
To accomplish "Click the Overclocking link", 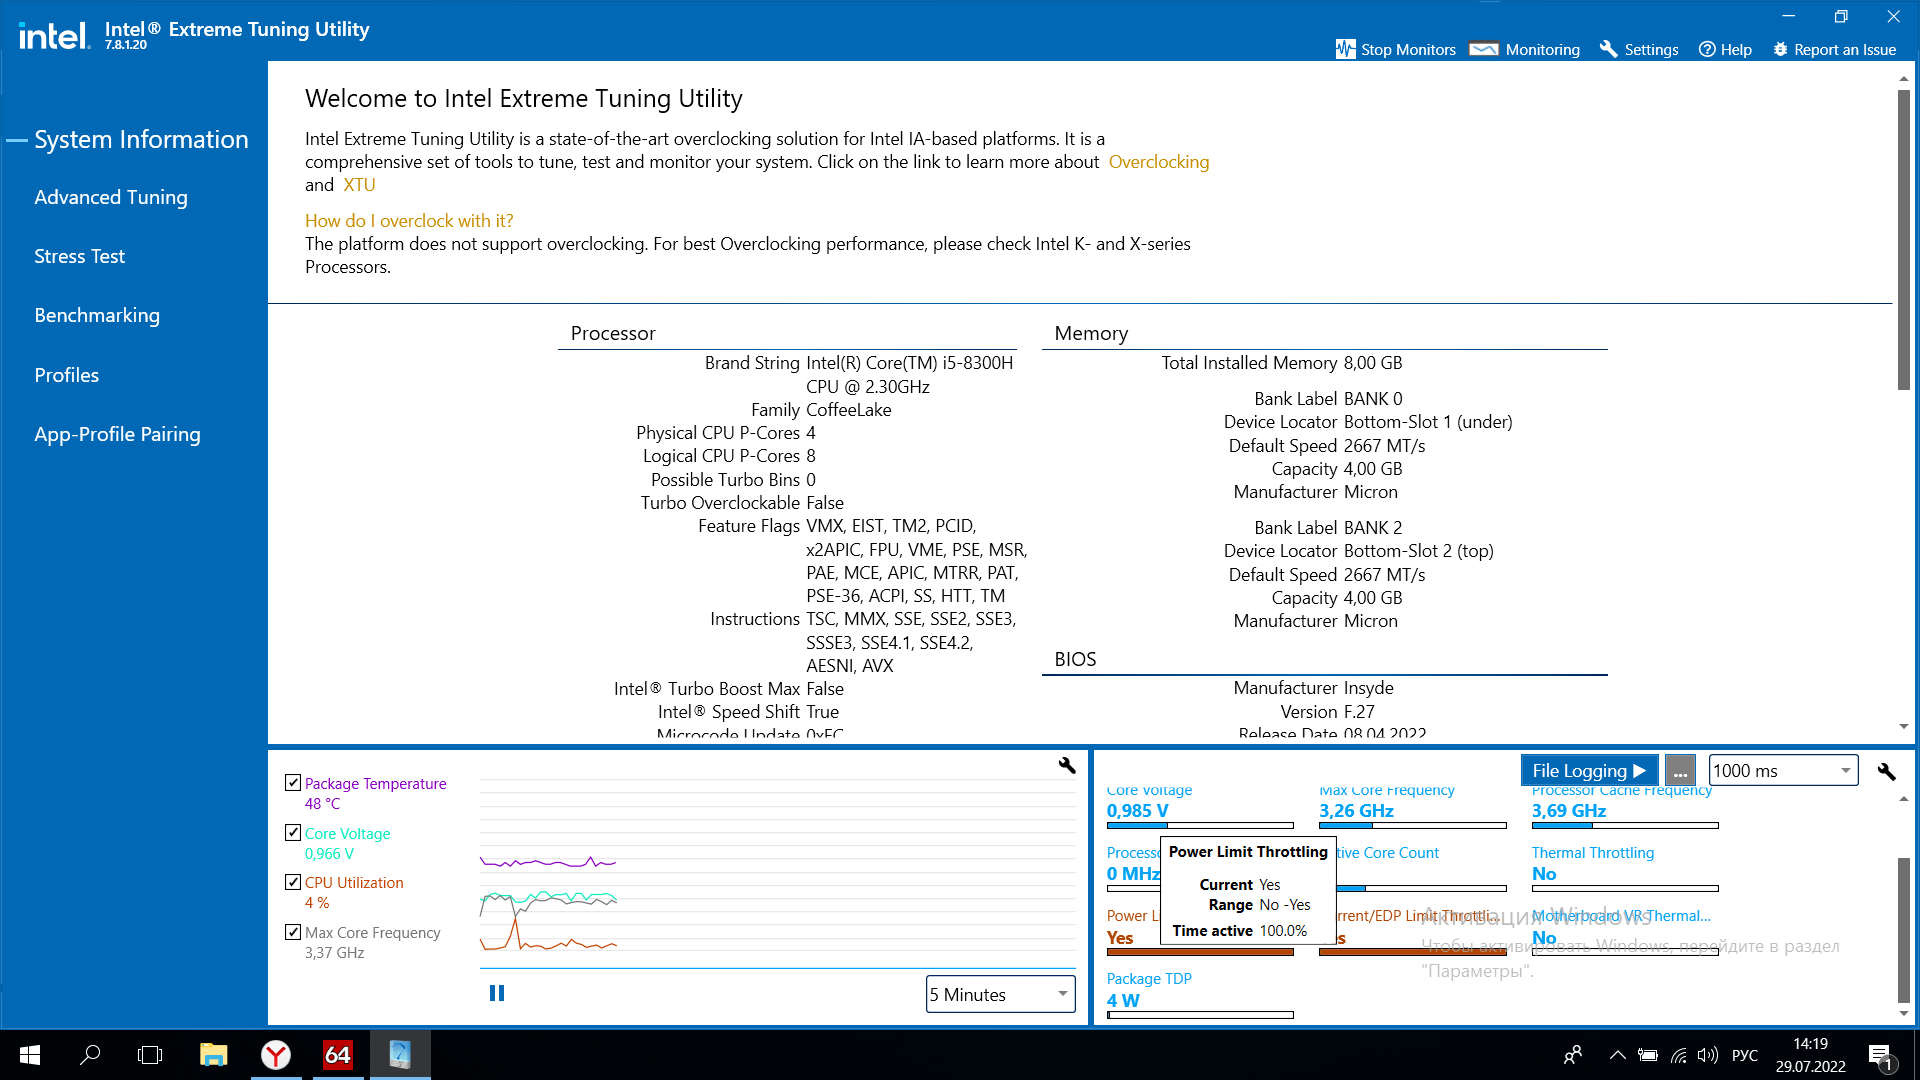I will tap(1159, 162).
